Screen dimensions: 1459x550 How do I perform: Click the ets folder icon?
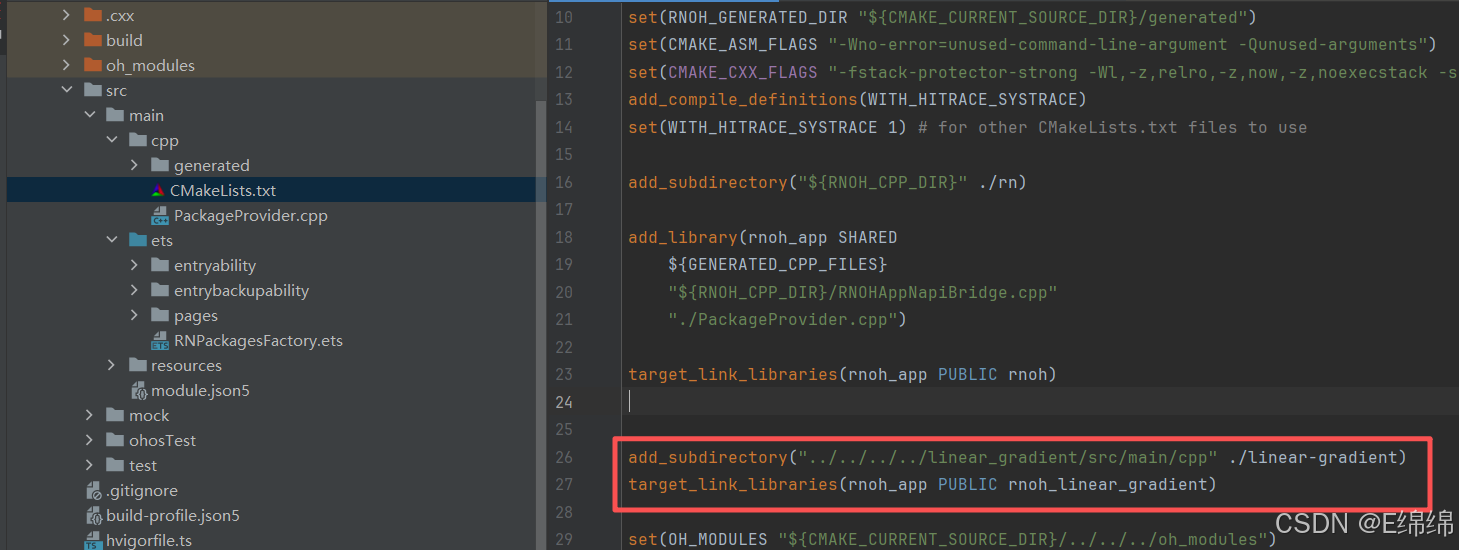tap(137, 240)
